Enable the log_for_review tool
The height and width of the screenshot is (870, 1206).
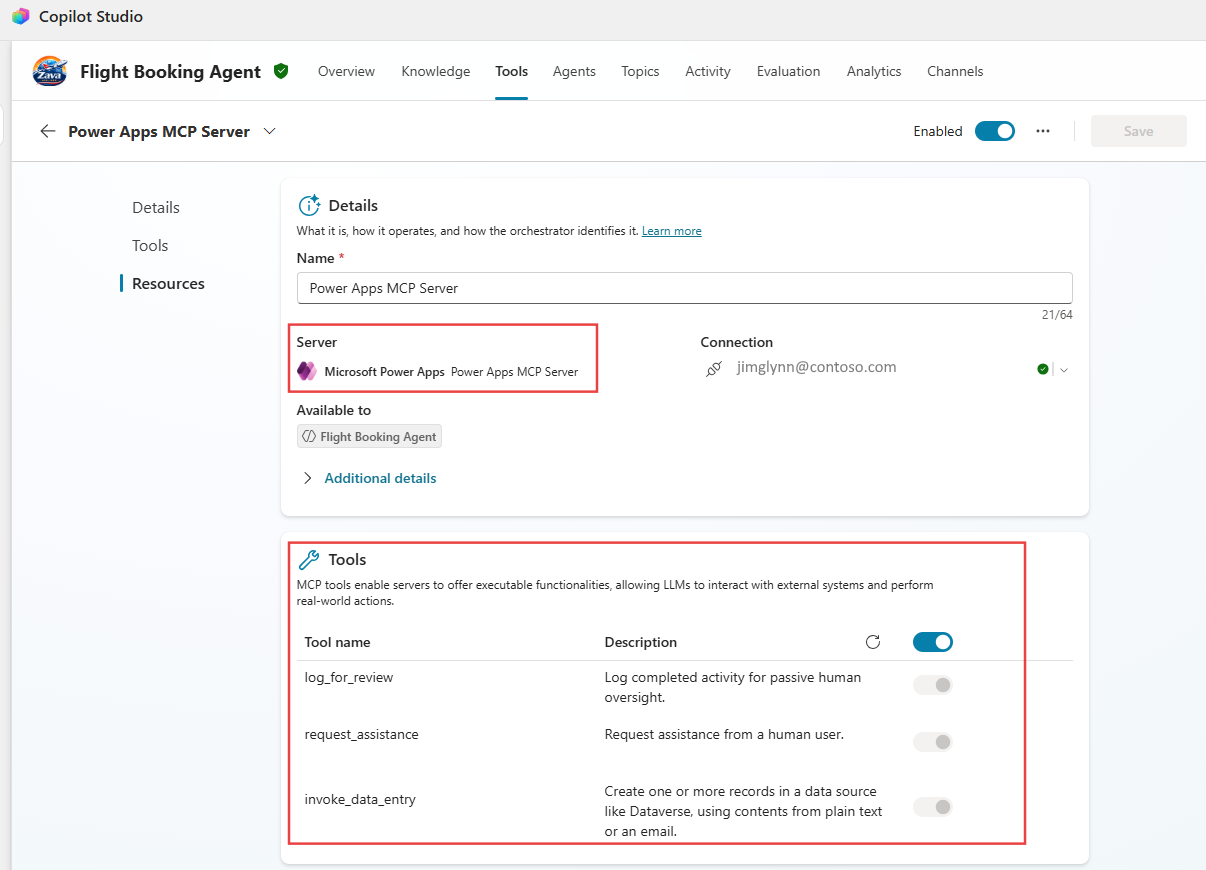pos(932,685)
